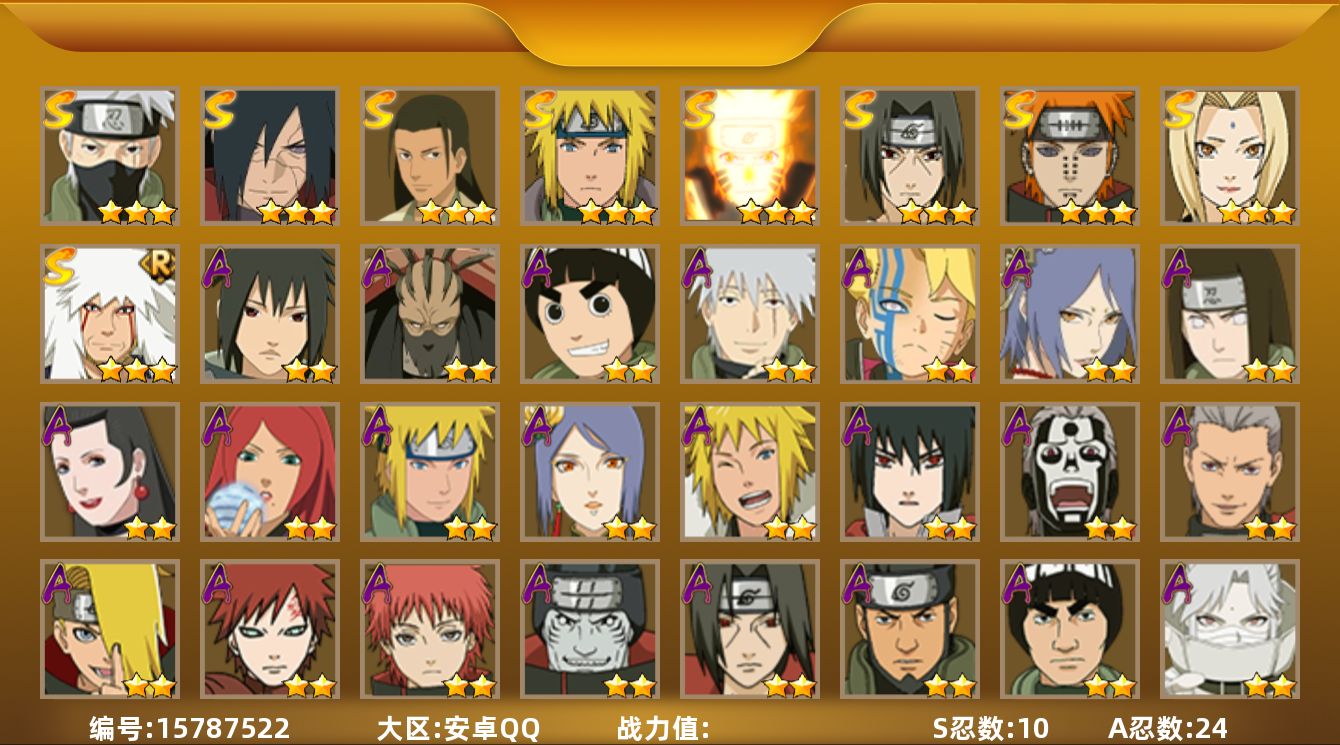This screenshot has height=745, width=1340.
Task: Select the red-haired woman holding a blue orb
Action: 270,472
